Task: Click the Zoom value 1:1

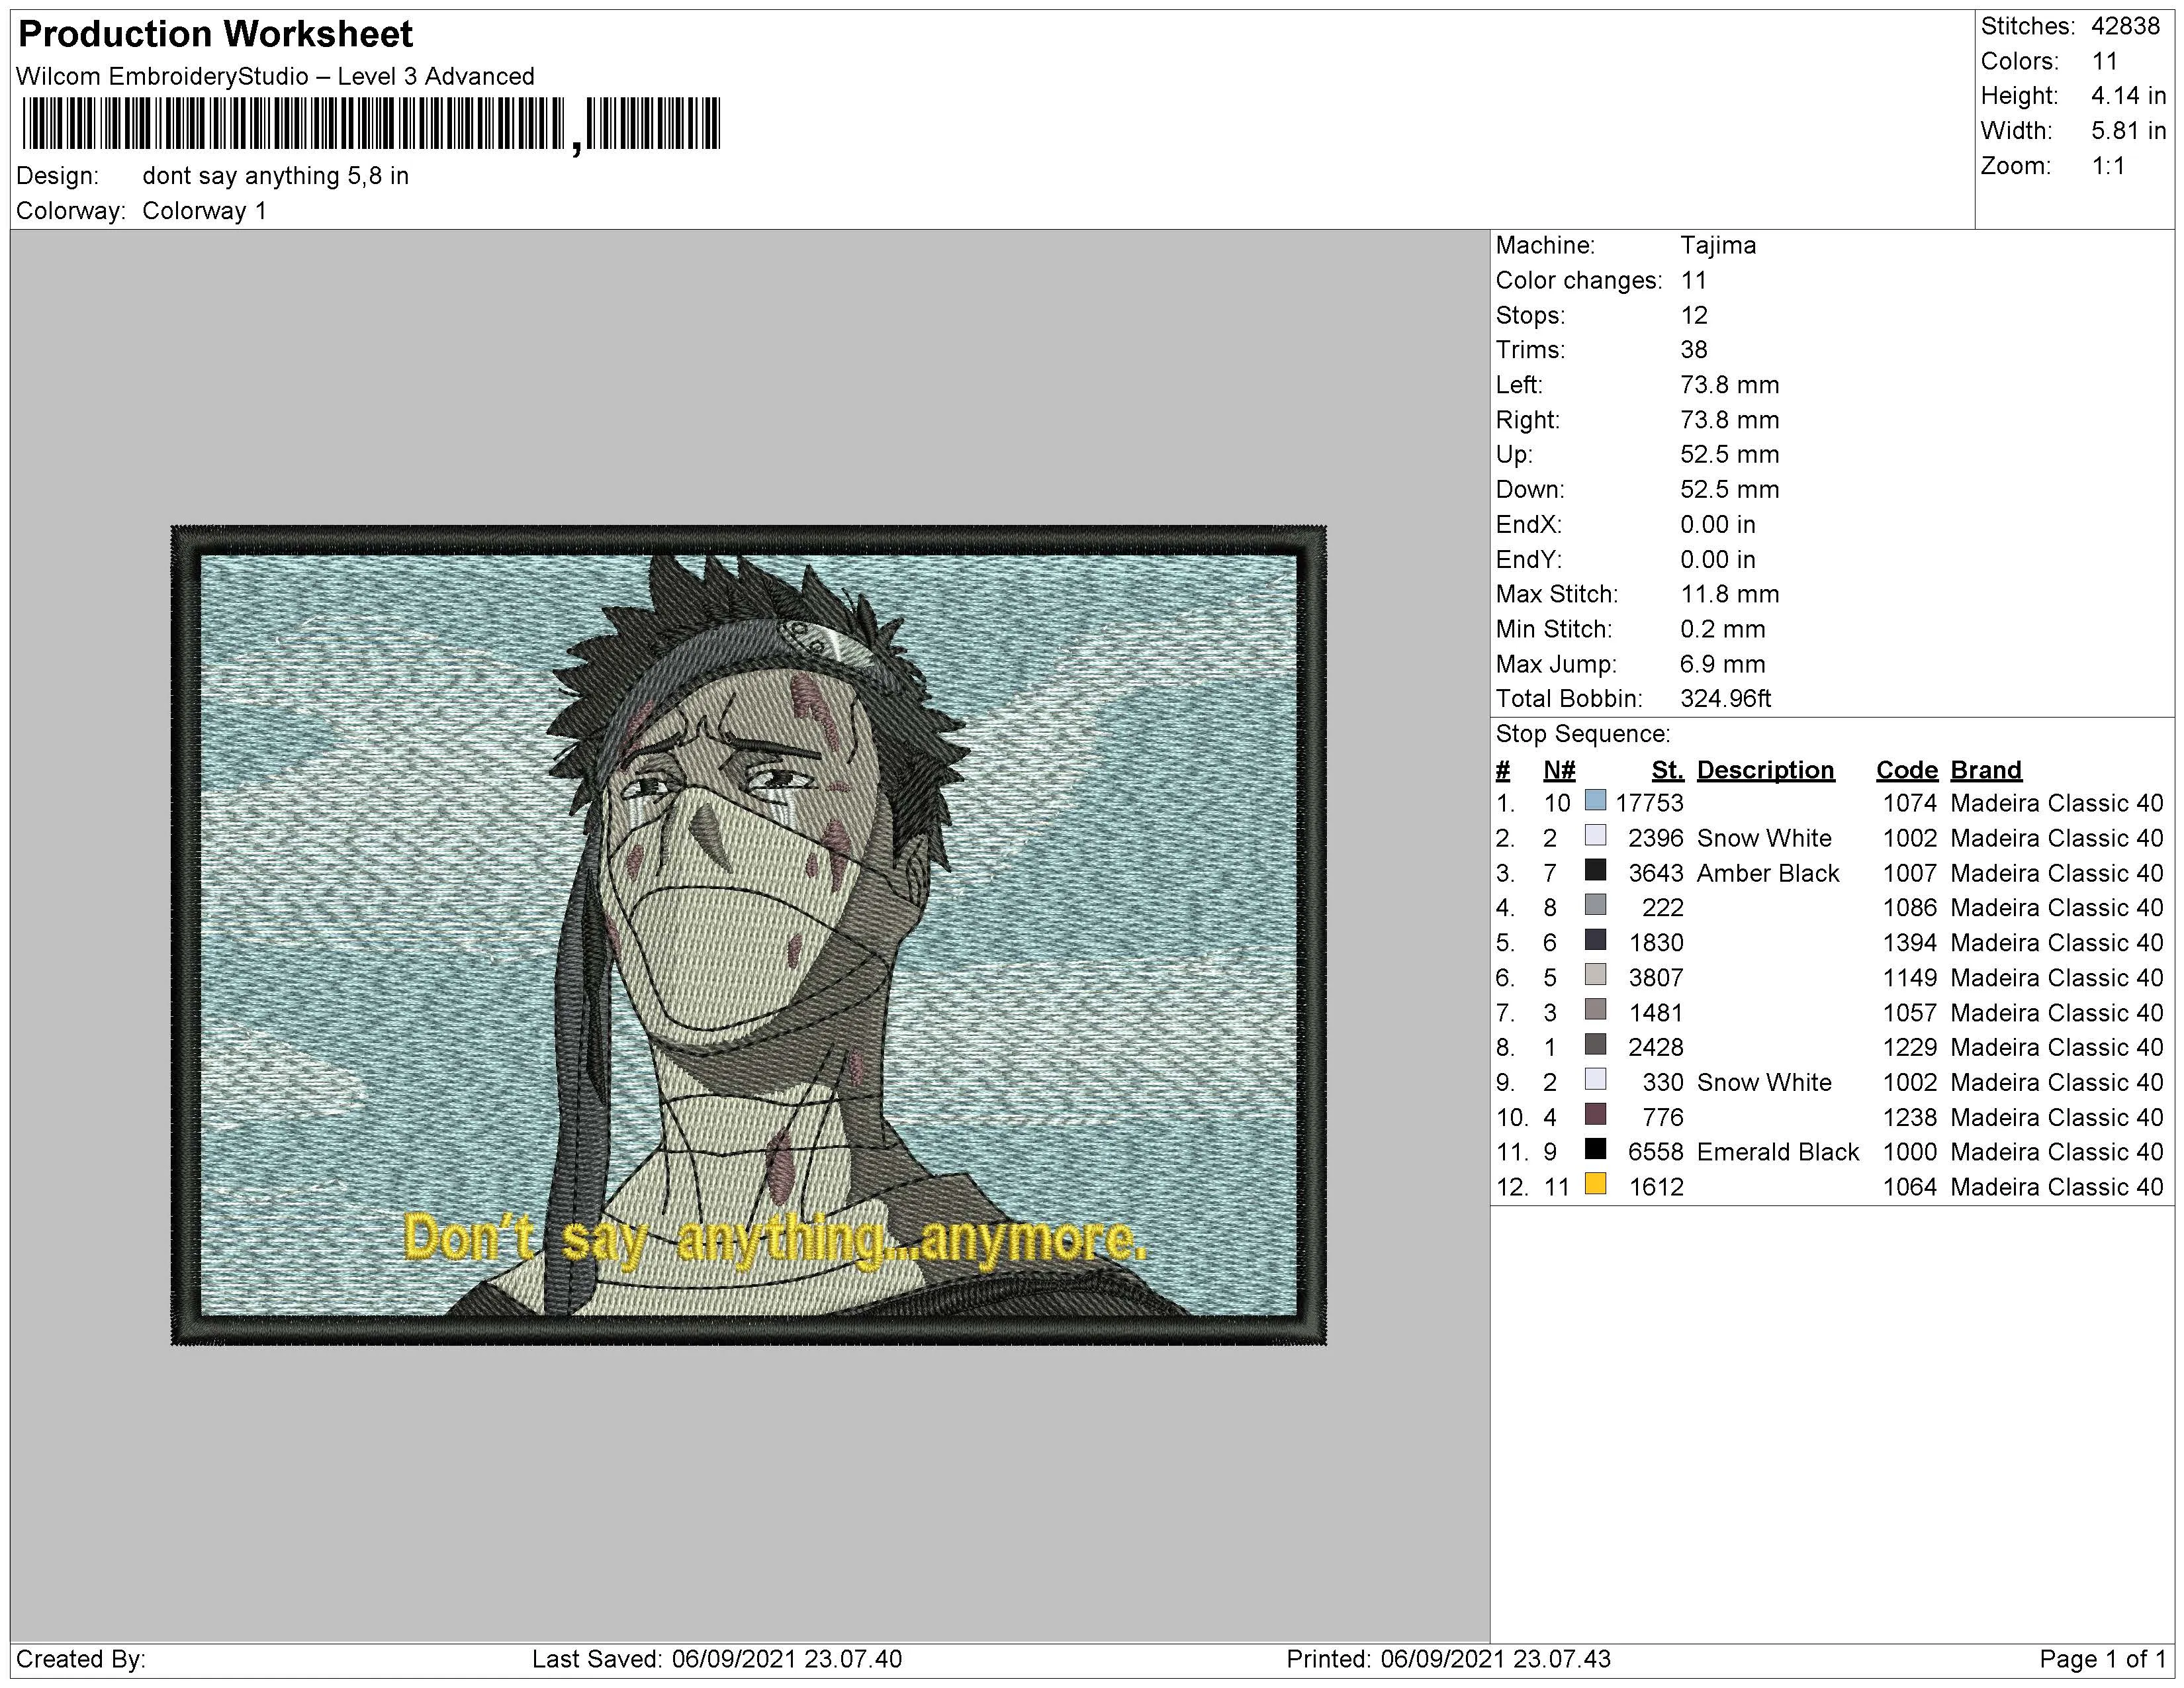Action: click(2108, 166)
